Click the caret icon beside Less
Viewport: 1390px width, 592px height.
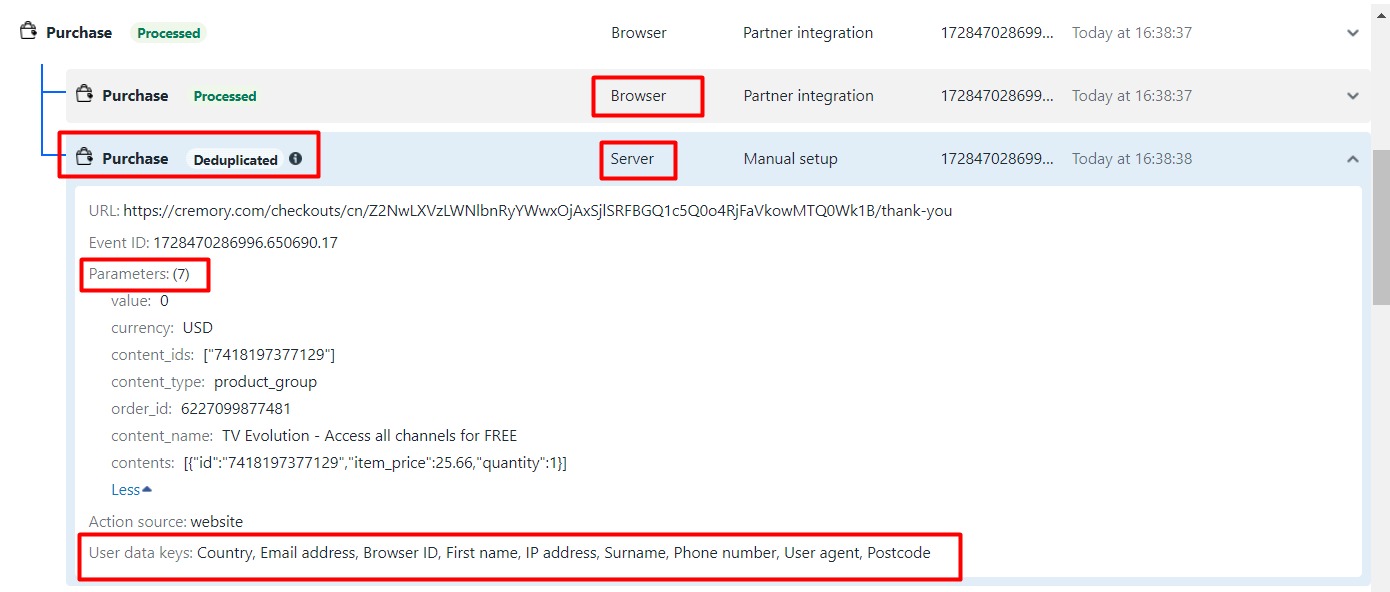pyautogui.click(x=148, y=490)
